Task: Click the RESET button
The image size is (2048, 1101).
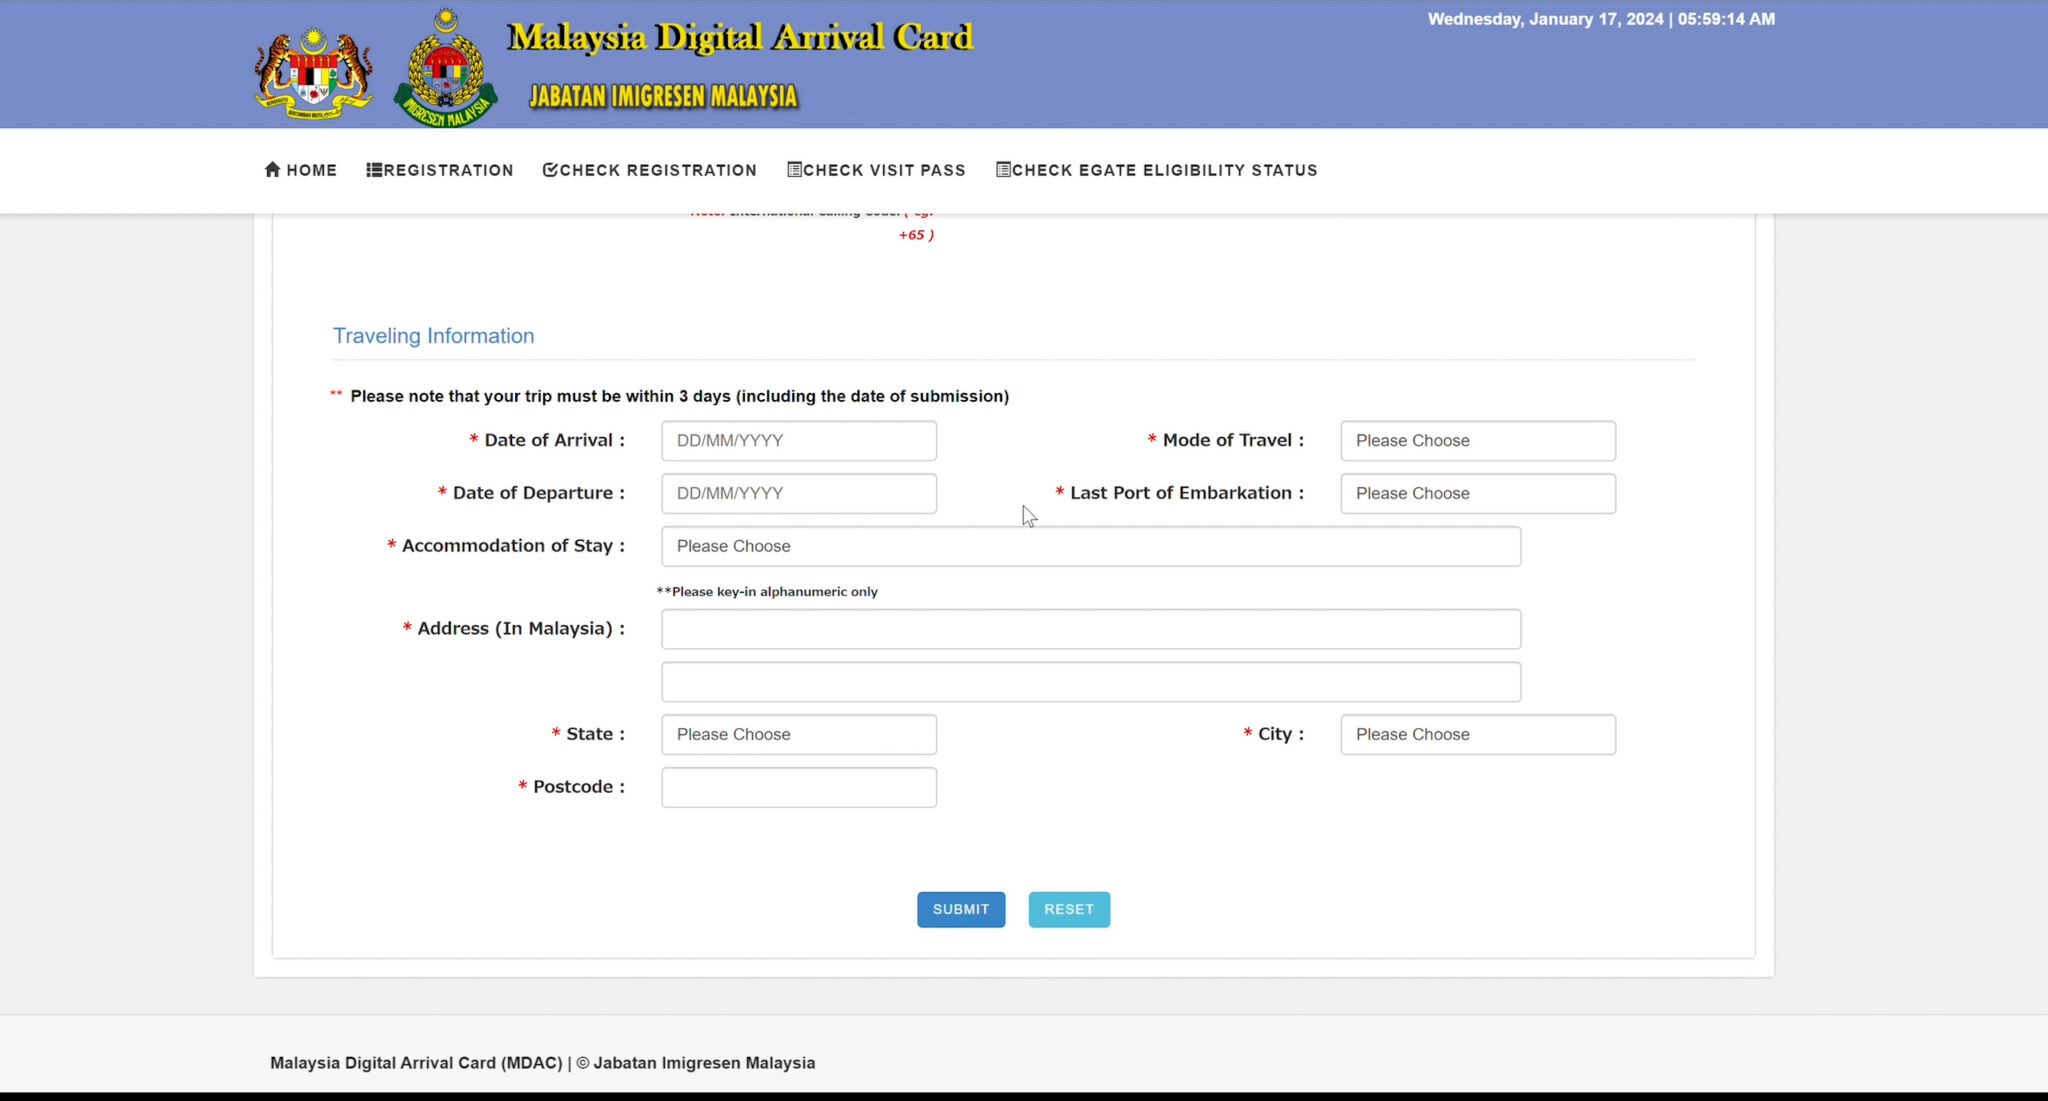Action: (1068, 909)
